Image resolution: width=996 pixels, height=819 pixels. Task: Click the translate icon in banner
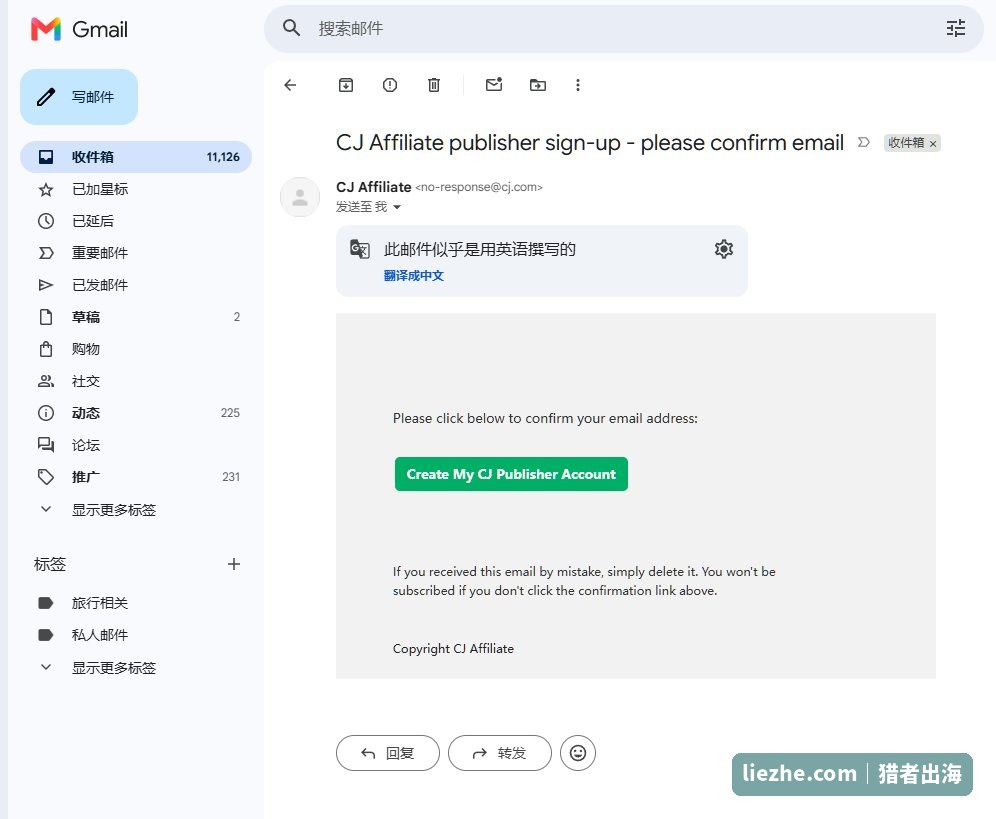click(360, 249)
